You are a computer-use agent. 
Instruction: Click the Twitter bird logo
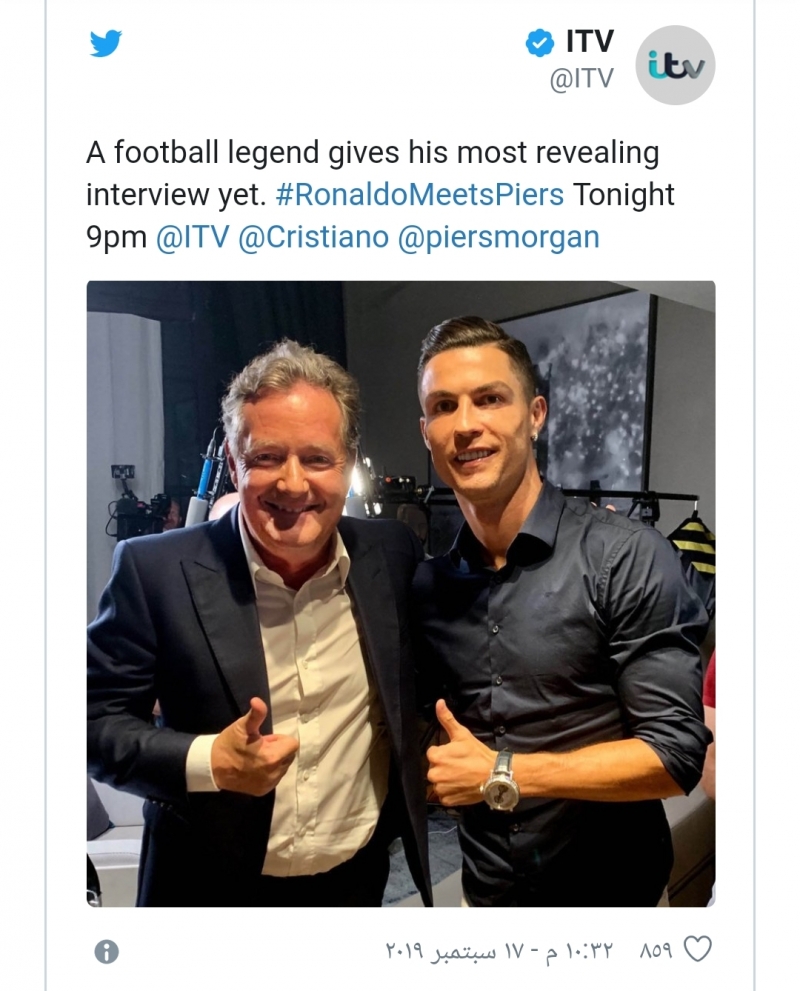click(105, 45)
